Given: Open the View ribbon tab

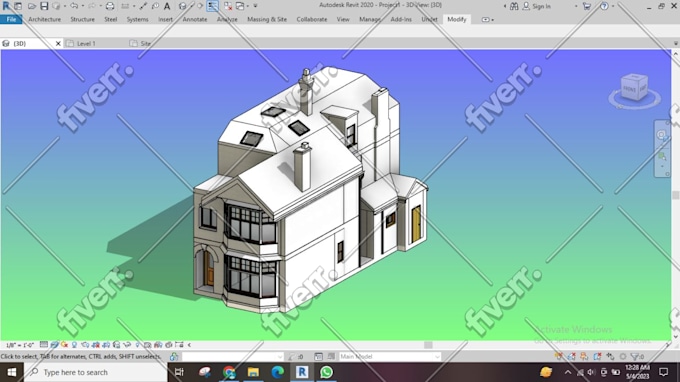Looking at the screenshot, I should point(343,20).
